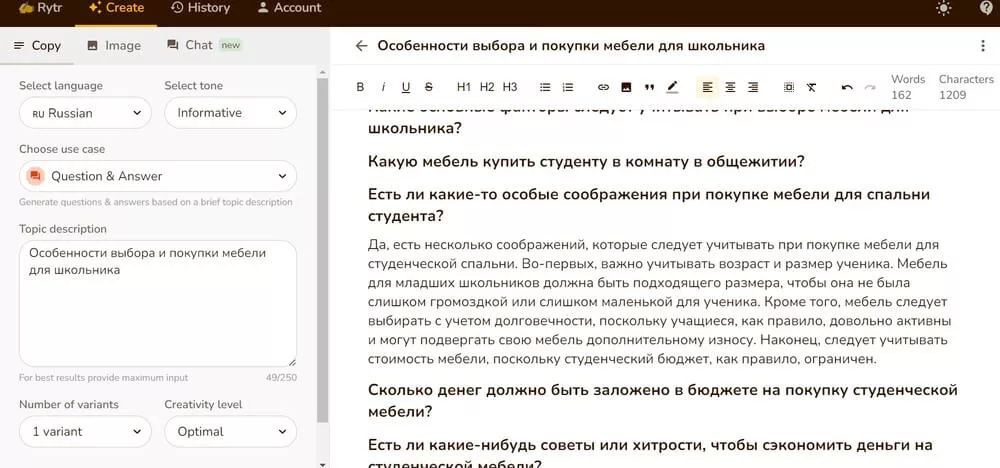The image size is (1000, 468).
Task: Open the Account tab
Action: point(289,8)
